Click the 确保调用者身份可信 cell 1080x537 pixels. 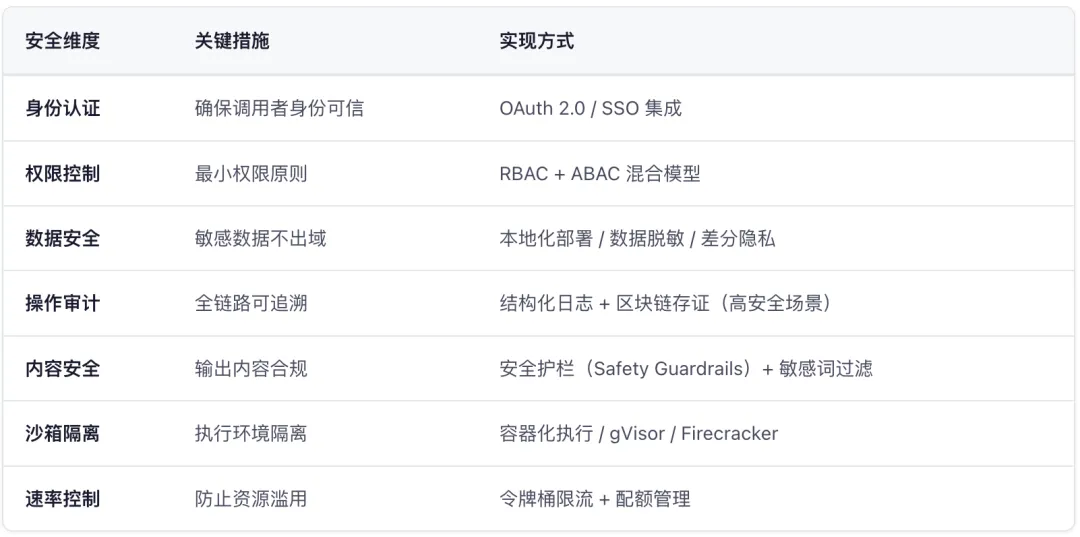pyautogui.click(x=279, y=108)
